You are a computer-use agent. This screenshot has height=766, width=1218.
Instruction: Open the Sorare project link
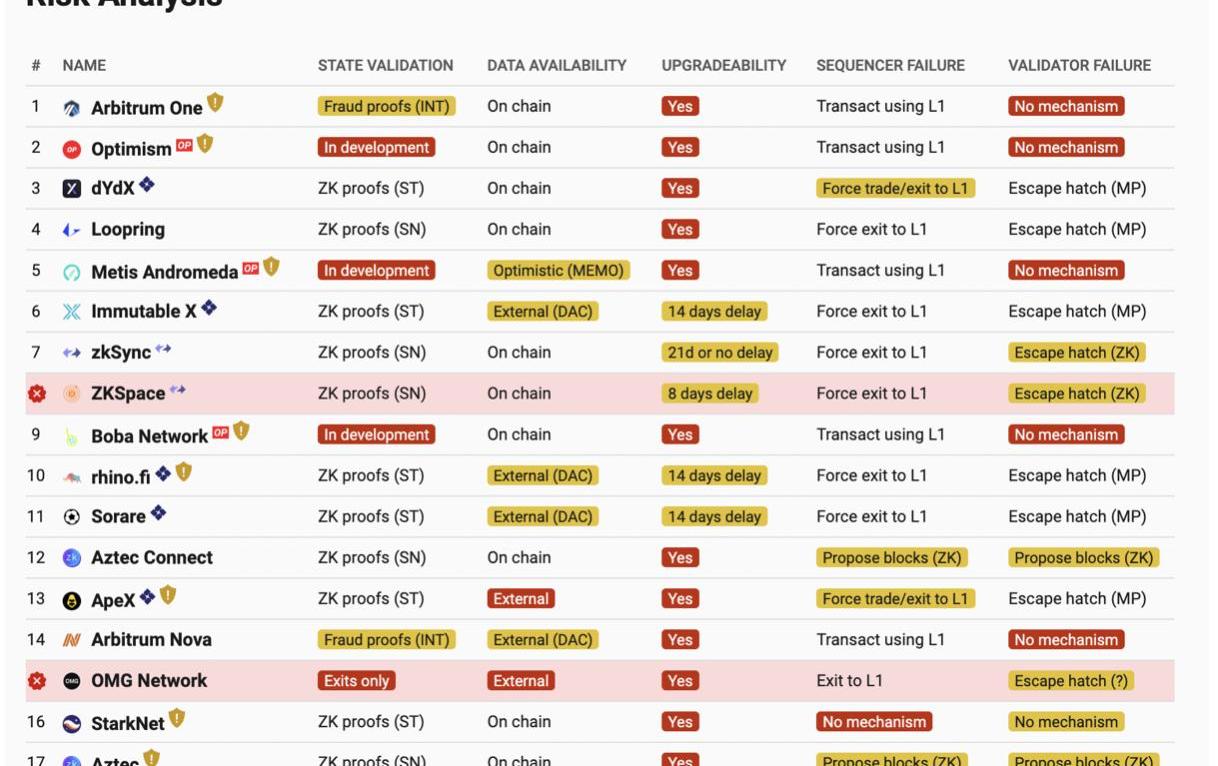pos(118,517)
